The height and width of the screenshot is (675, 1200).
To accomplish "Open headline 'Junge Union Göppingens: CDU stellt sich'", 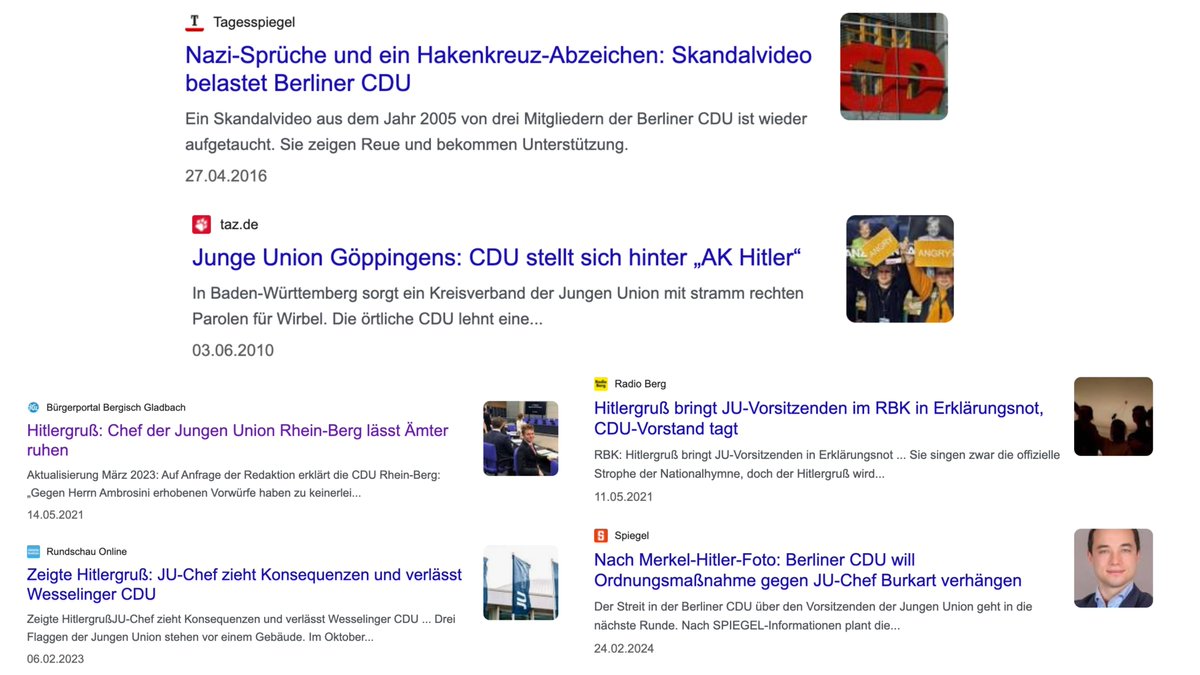I will (497, 258).
